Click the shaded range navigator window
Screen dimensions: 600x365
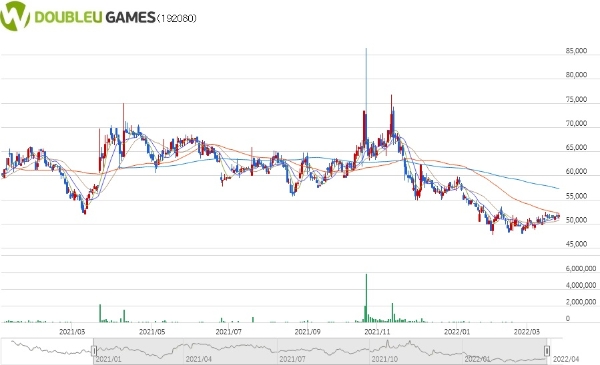[x=320, y=351]
